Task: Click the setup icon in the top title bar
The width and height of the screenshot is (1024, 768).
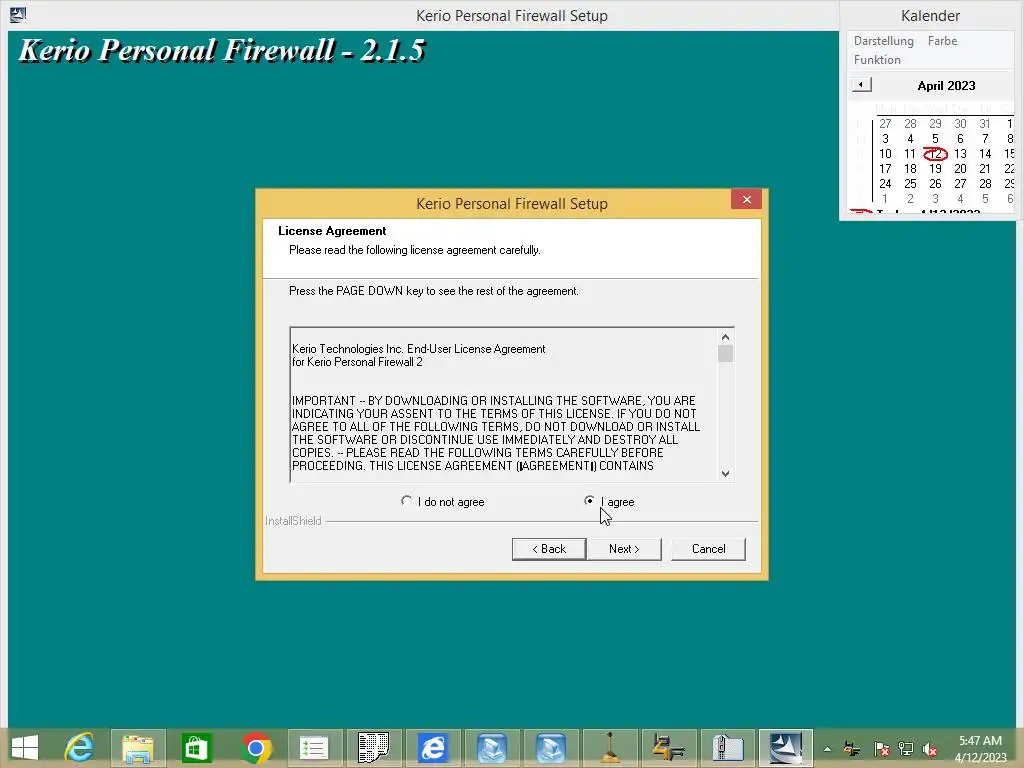Action: pos(18,14)
